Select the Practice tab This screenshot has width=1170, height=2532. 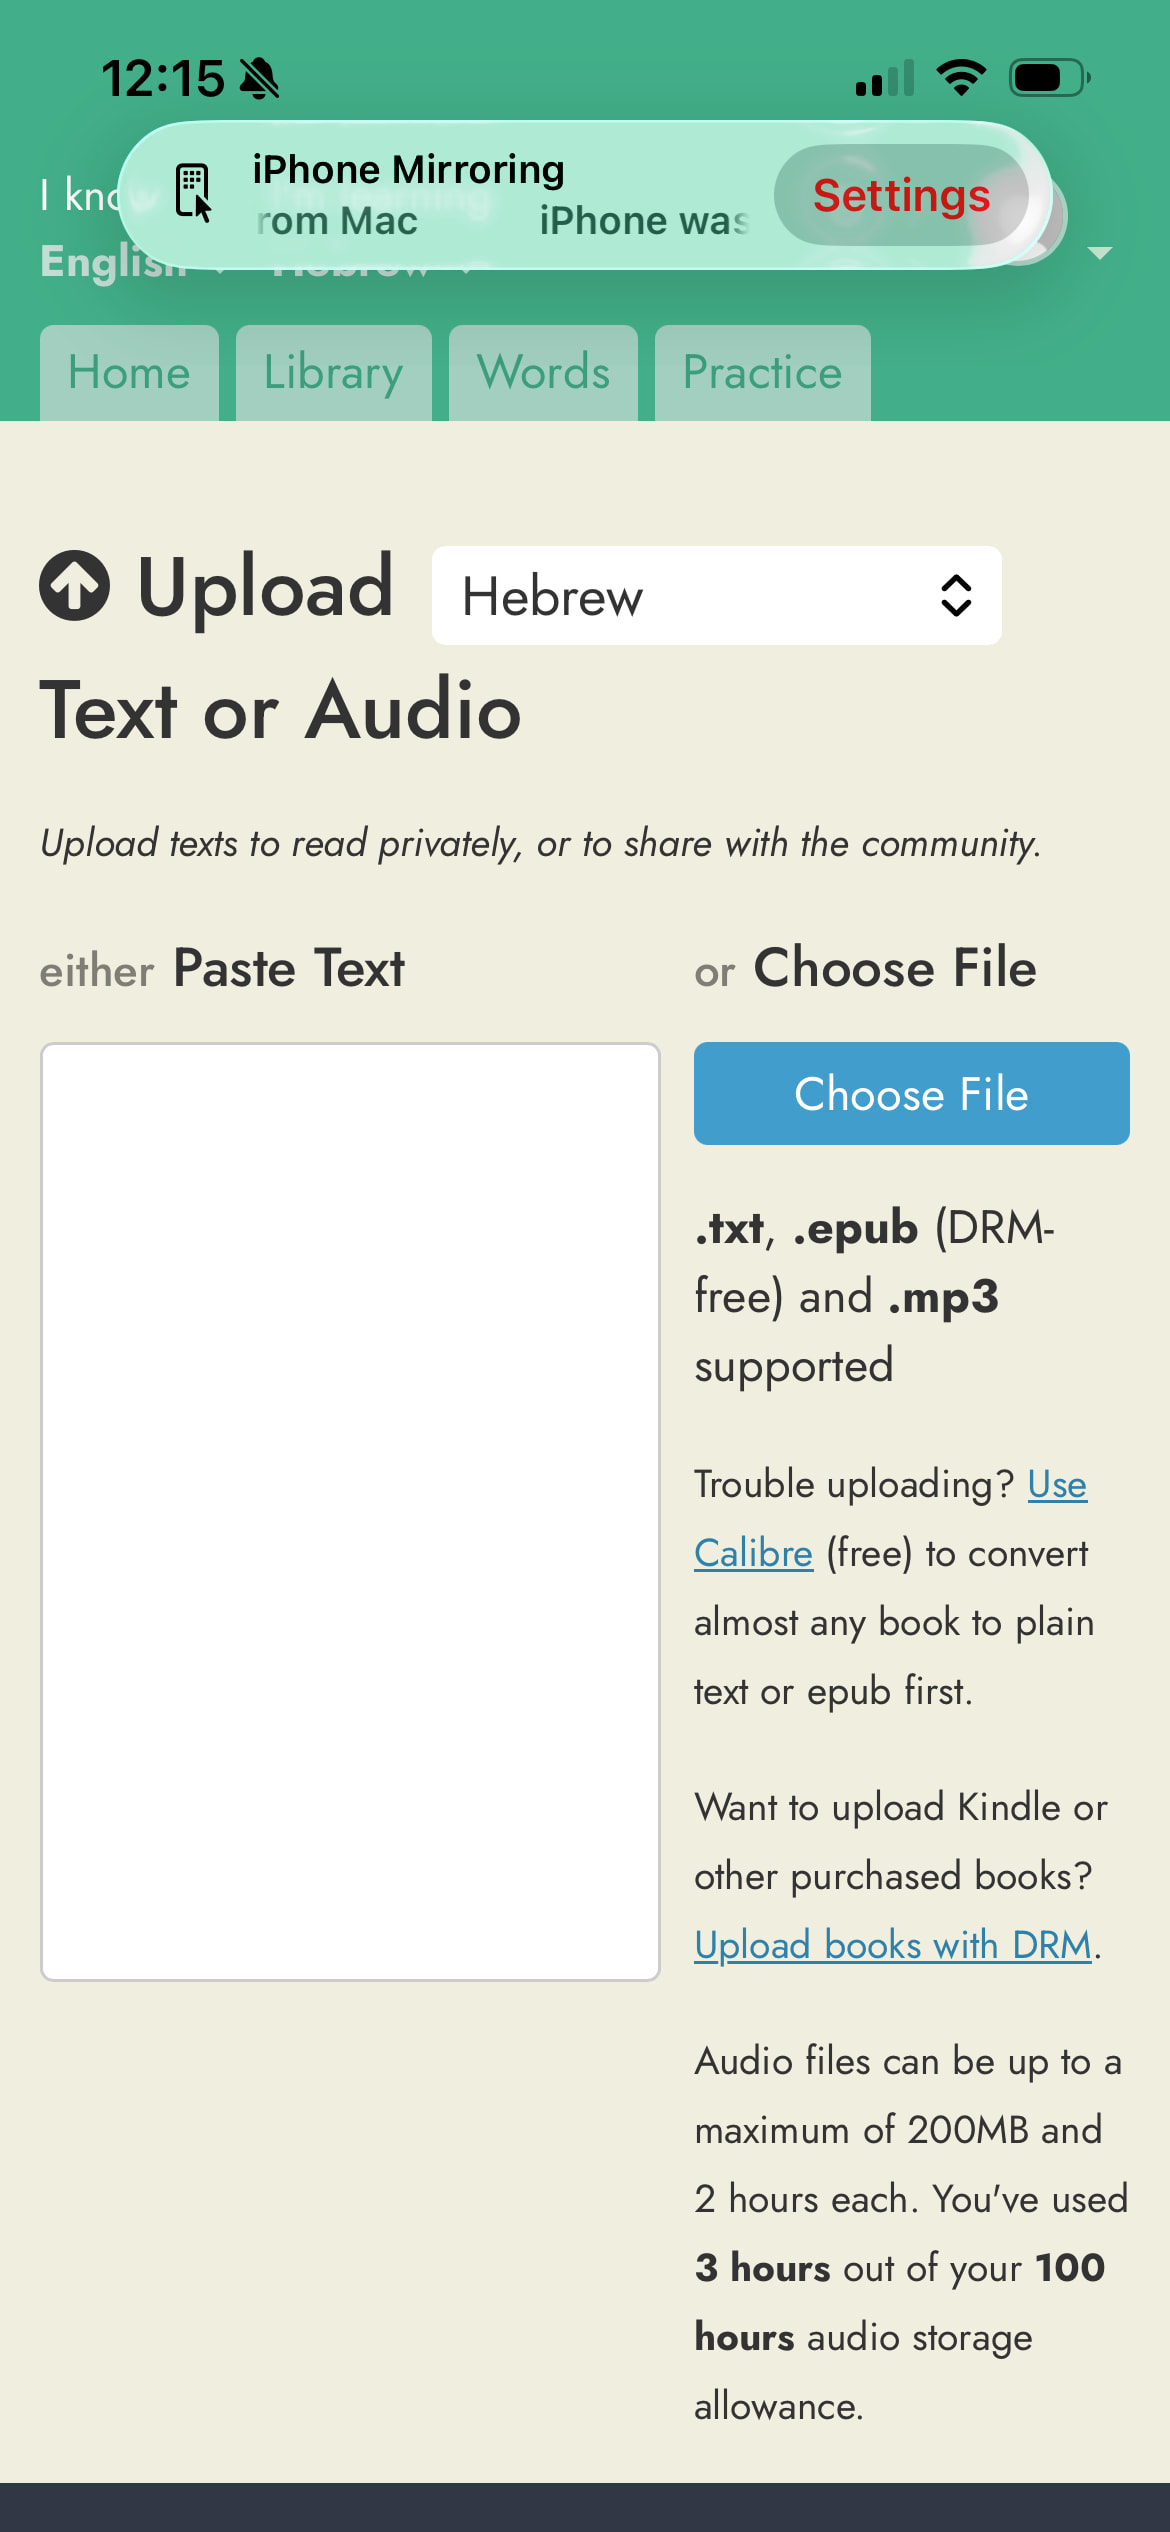[x=762, y=373]
